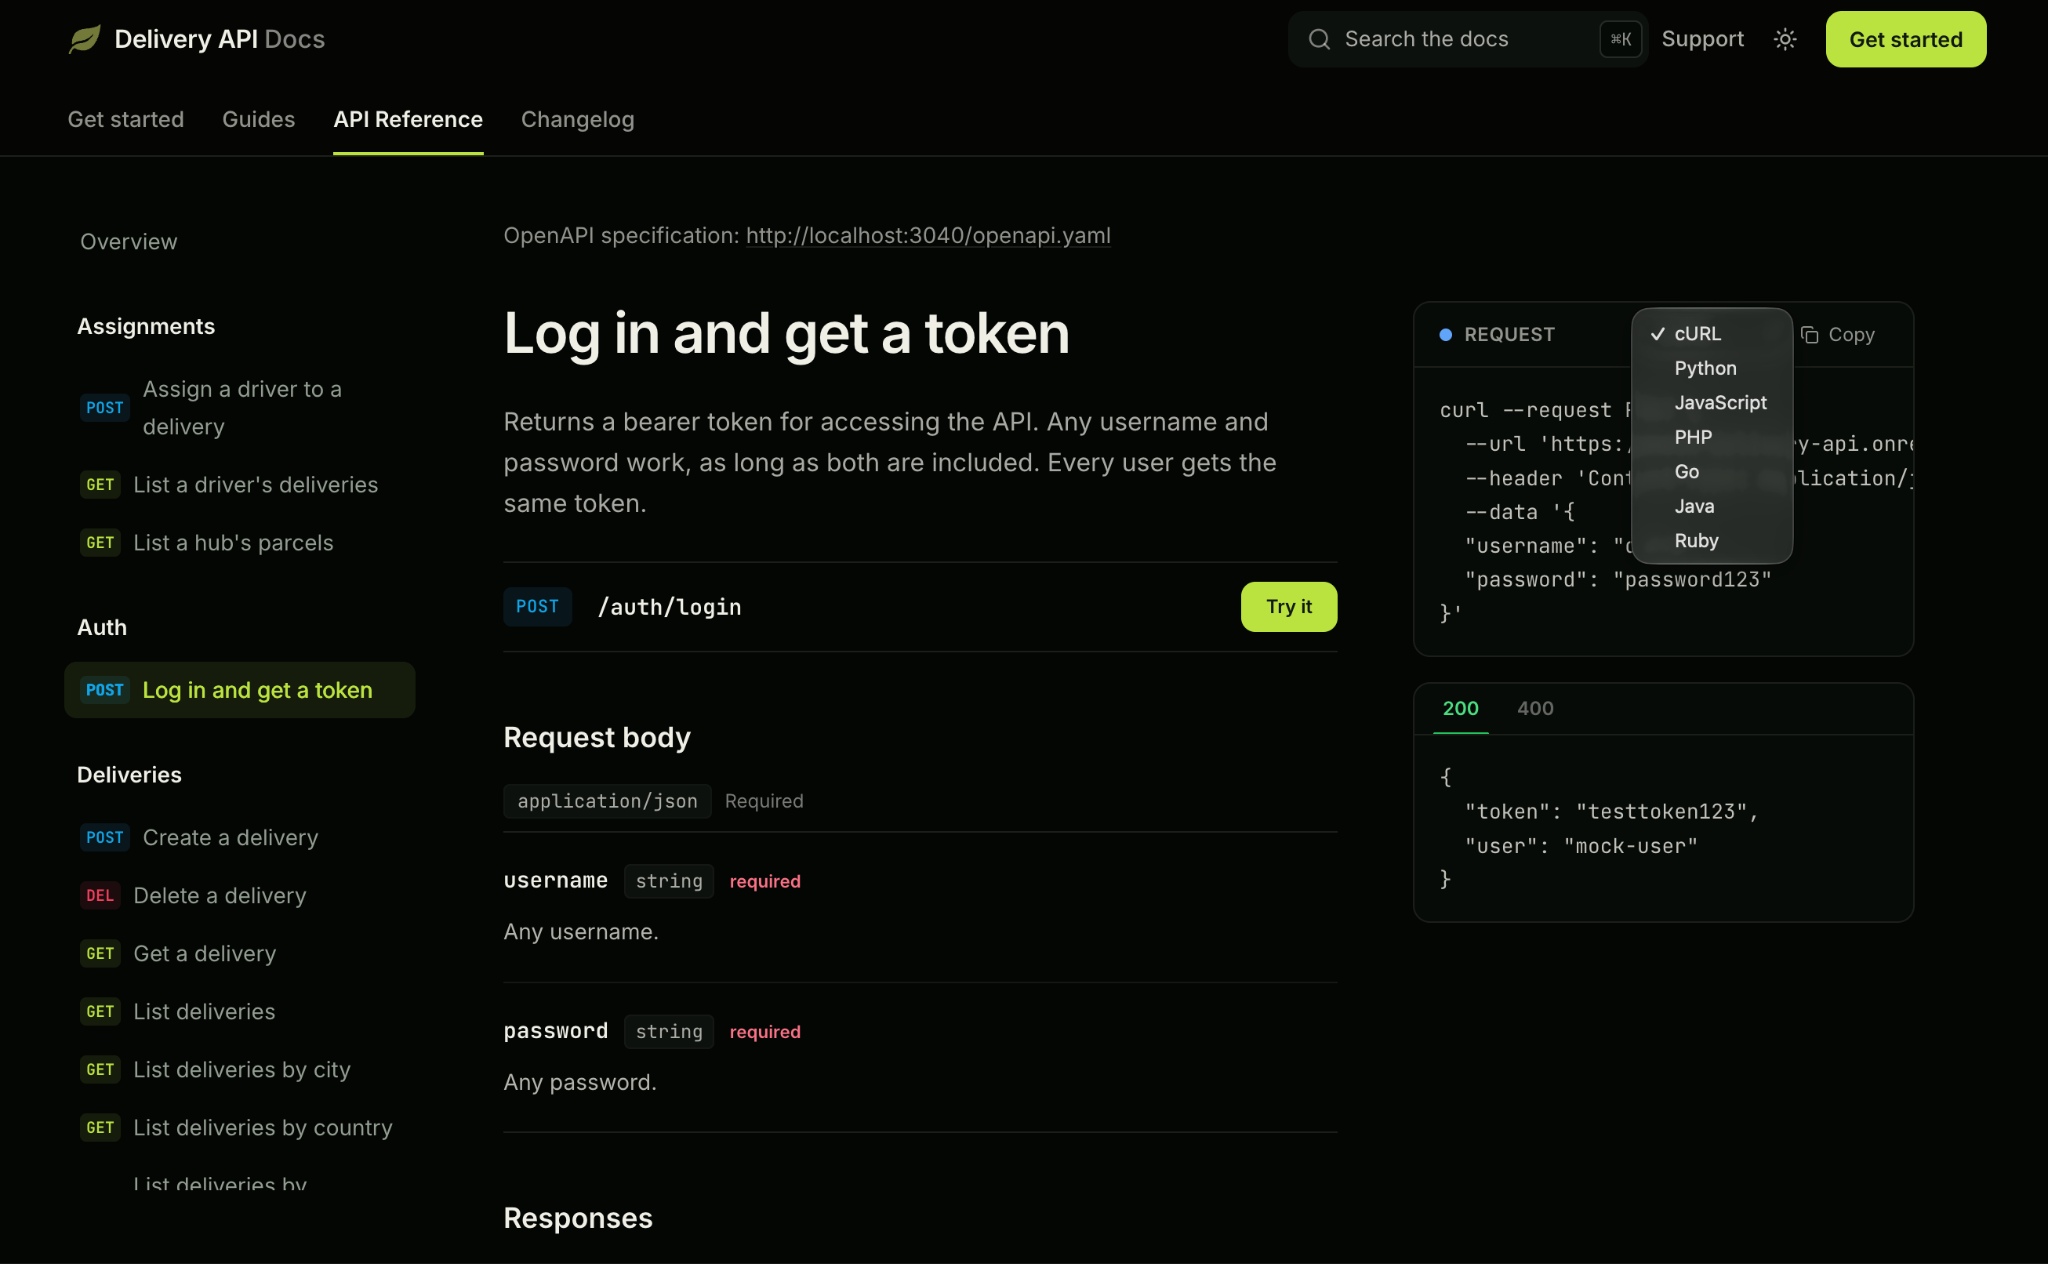Image resolution: width=2048 pixels, height=1264 pixels.
Task: Open the Support link
Action: [x=1702, y=39]
